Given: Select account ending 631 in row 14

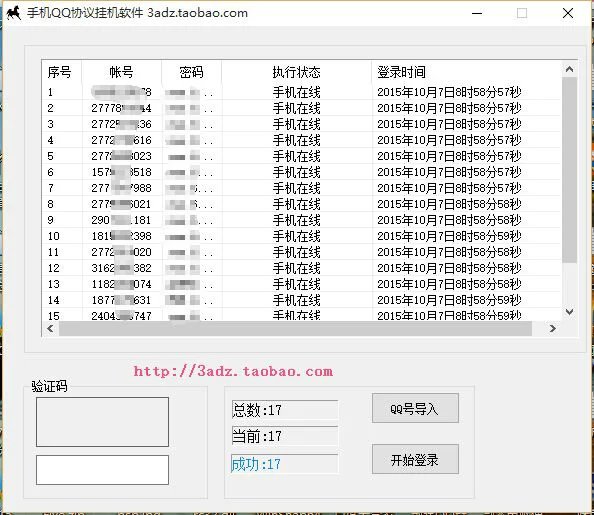Looking at the screenshot, I should point(121,300).
